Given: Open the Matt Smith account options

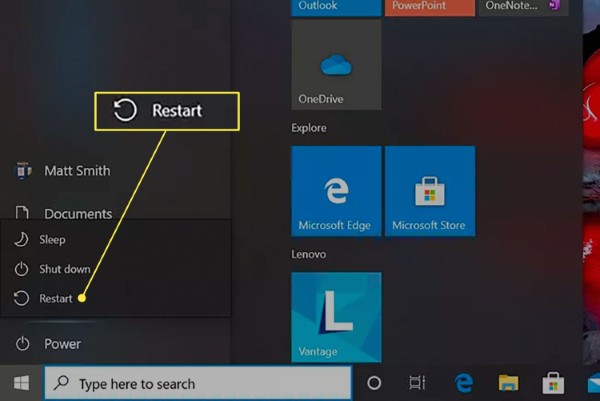Looking at the screenshot, I should (76, 171).
